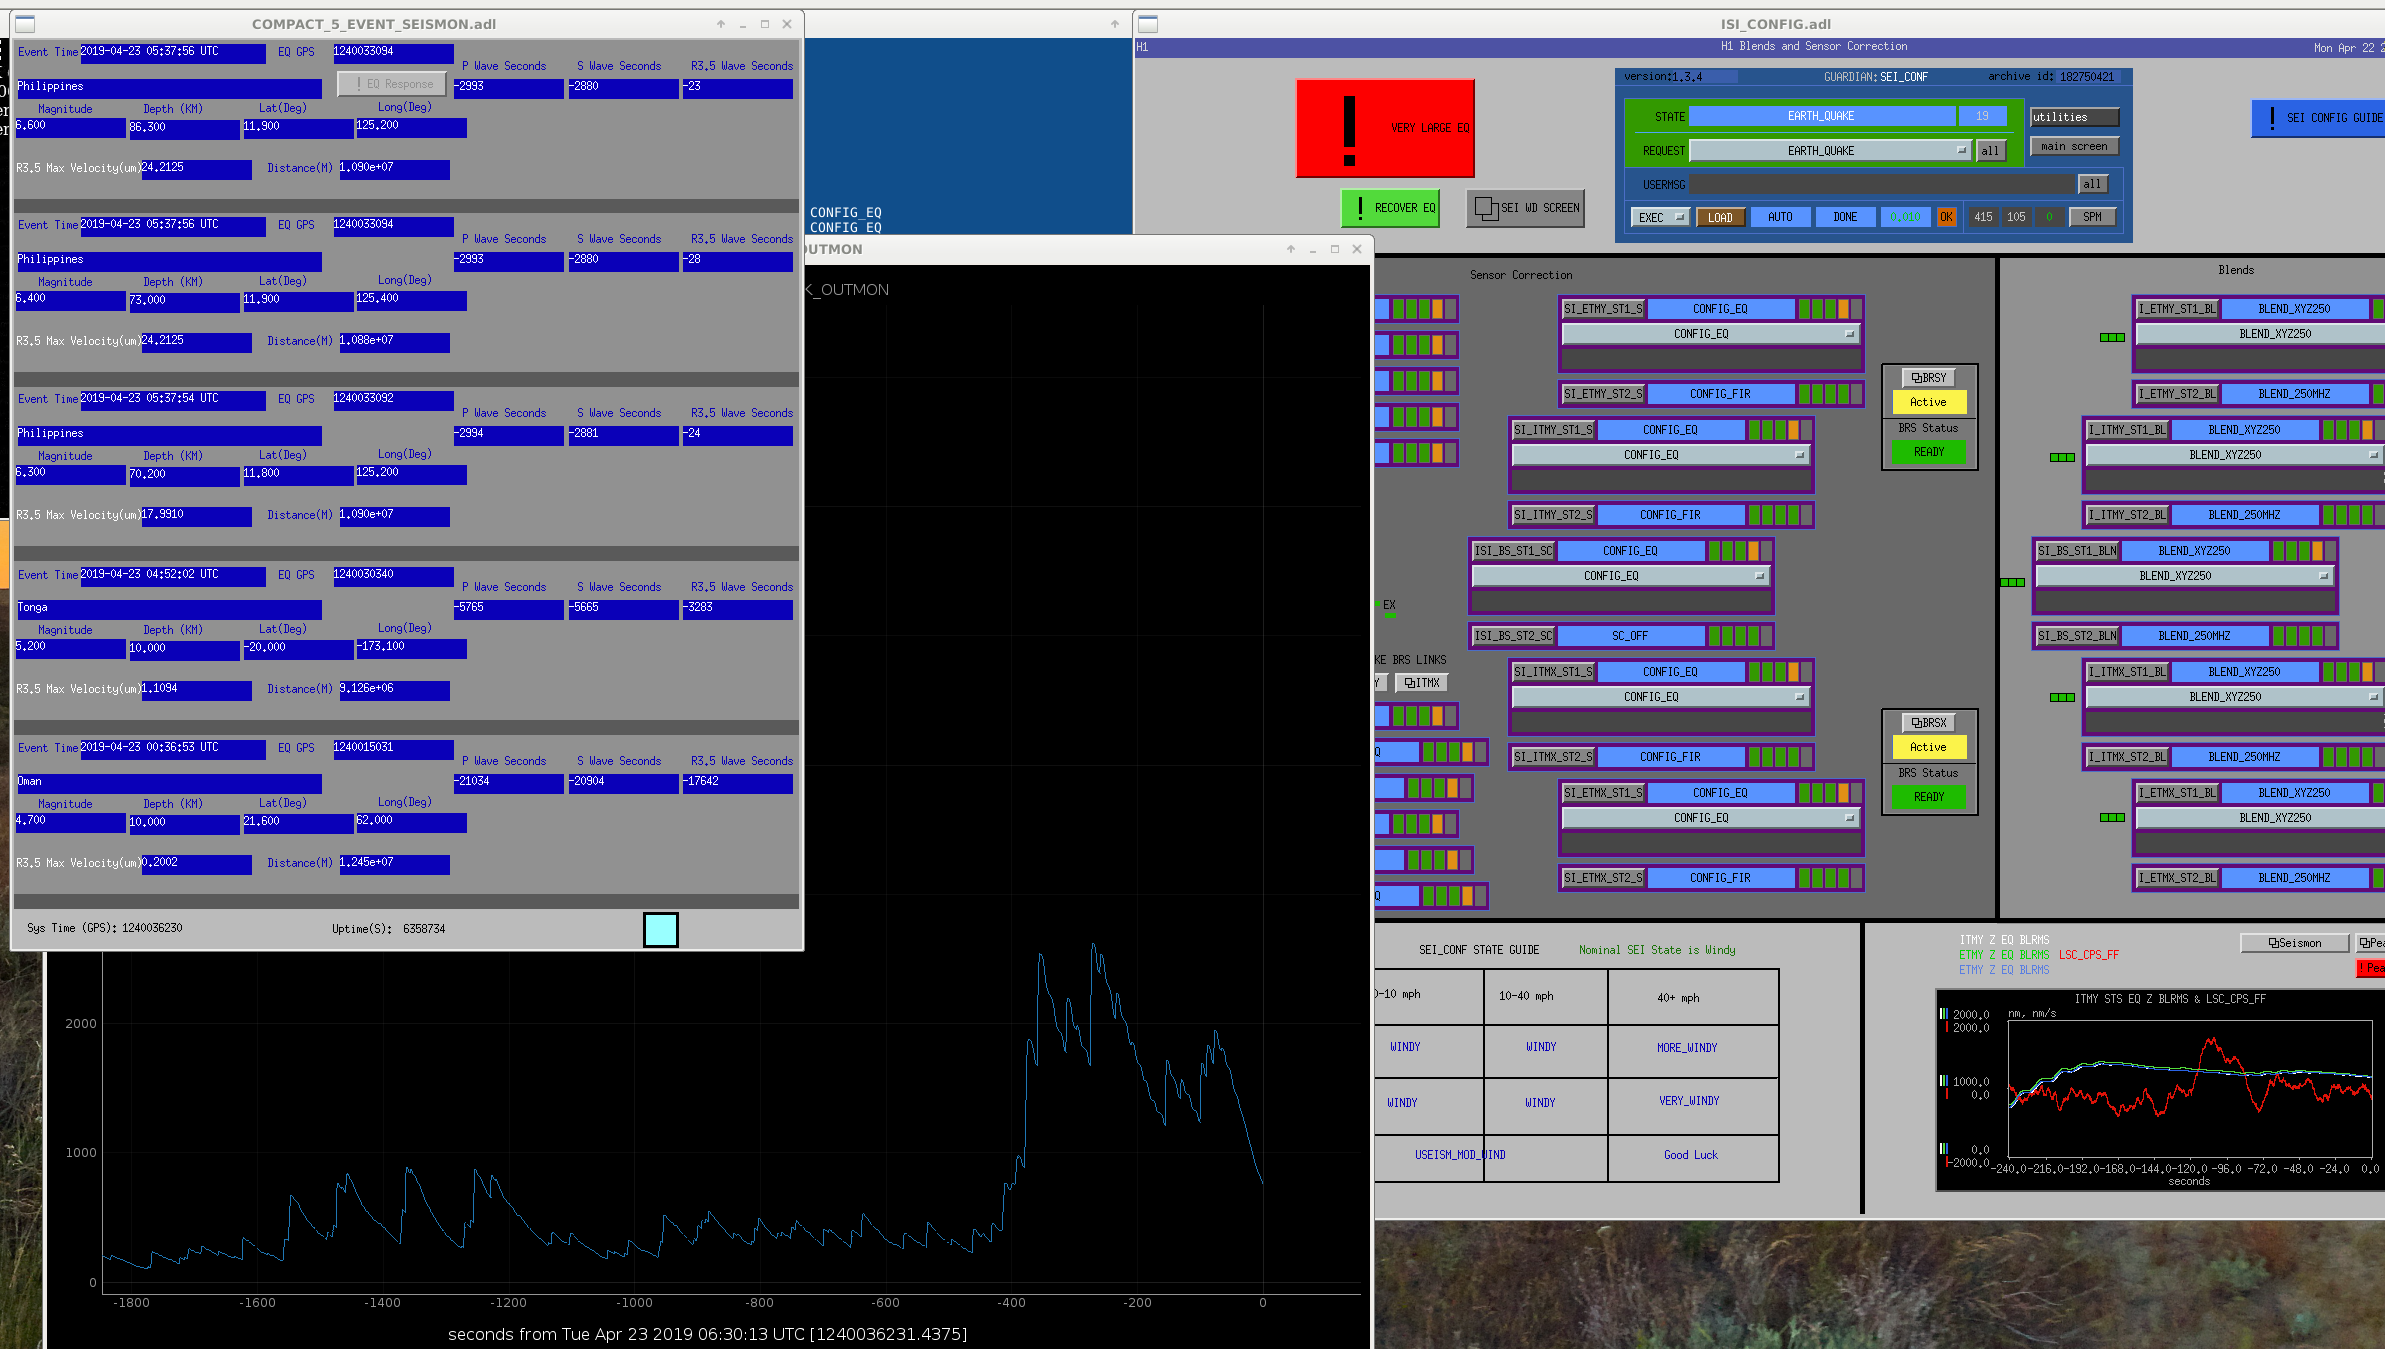This screenshot has width=2385, height=1349.
Task: Click the 'Tonga' event location field
Action: click(x=168, y=609)
